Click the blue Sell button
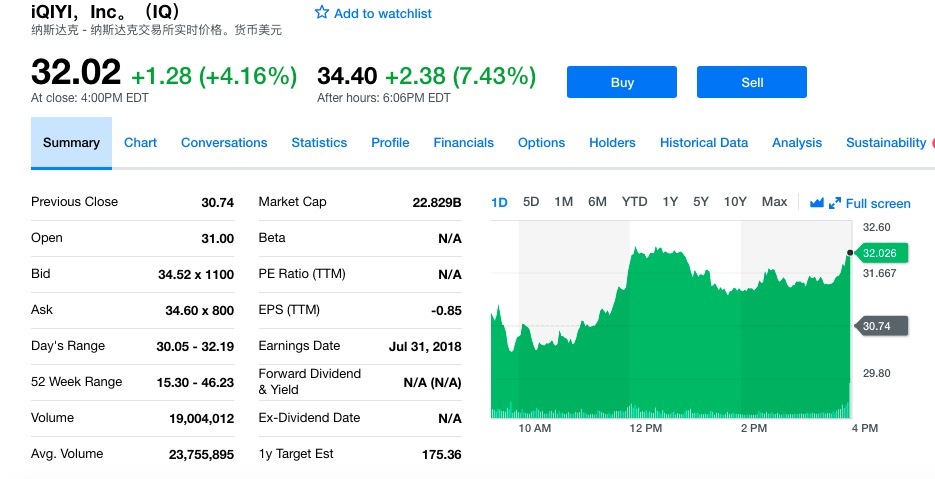Screen dimensions: 935x479 click(751, 82)
